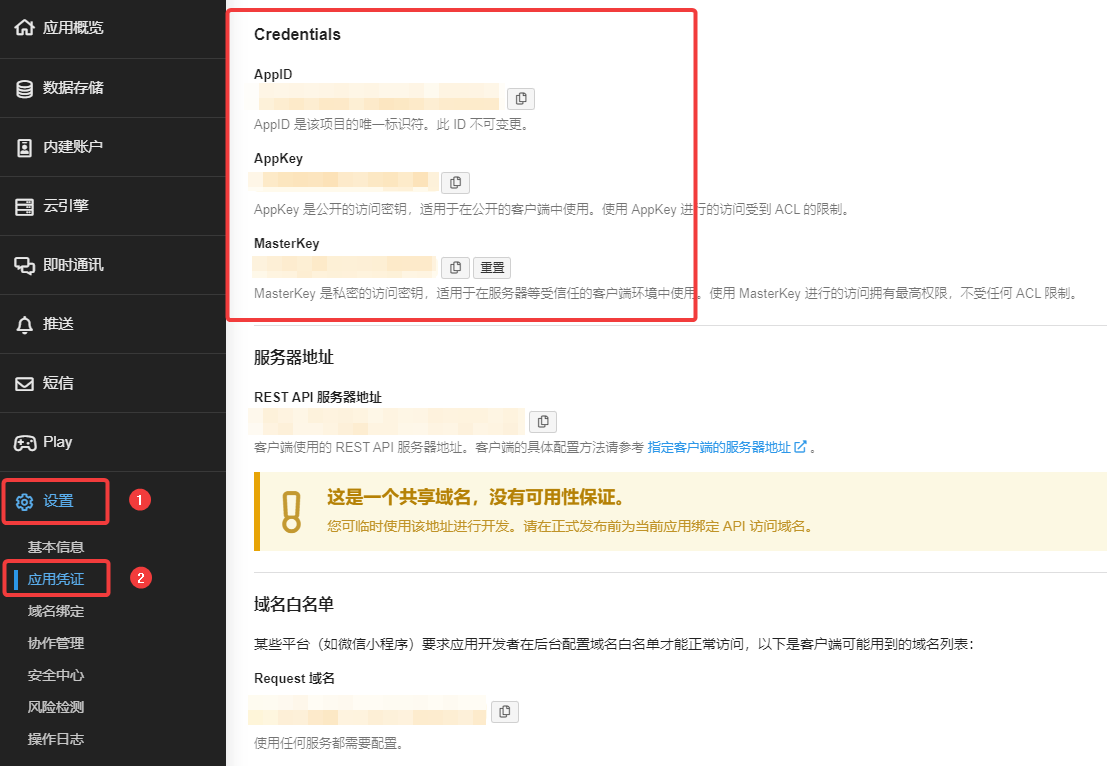Reset the MasterKey with 重置 button
This screenshot has width=1107, height=766.
(x=491, y=267)
